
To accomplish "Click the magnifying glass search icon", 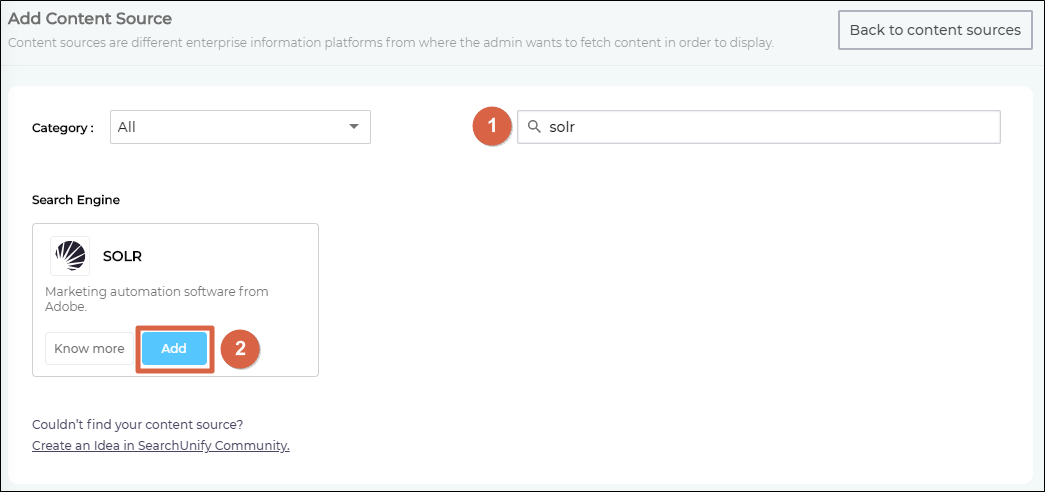I will pos(534,127).
